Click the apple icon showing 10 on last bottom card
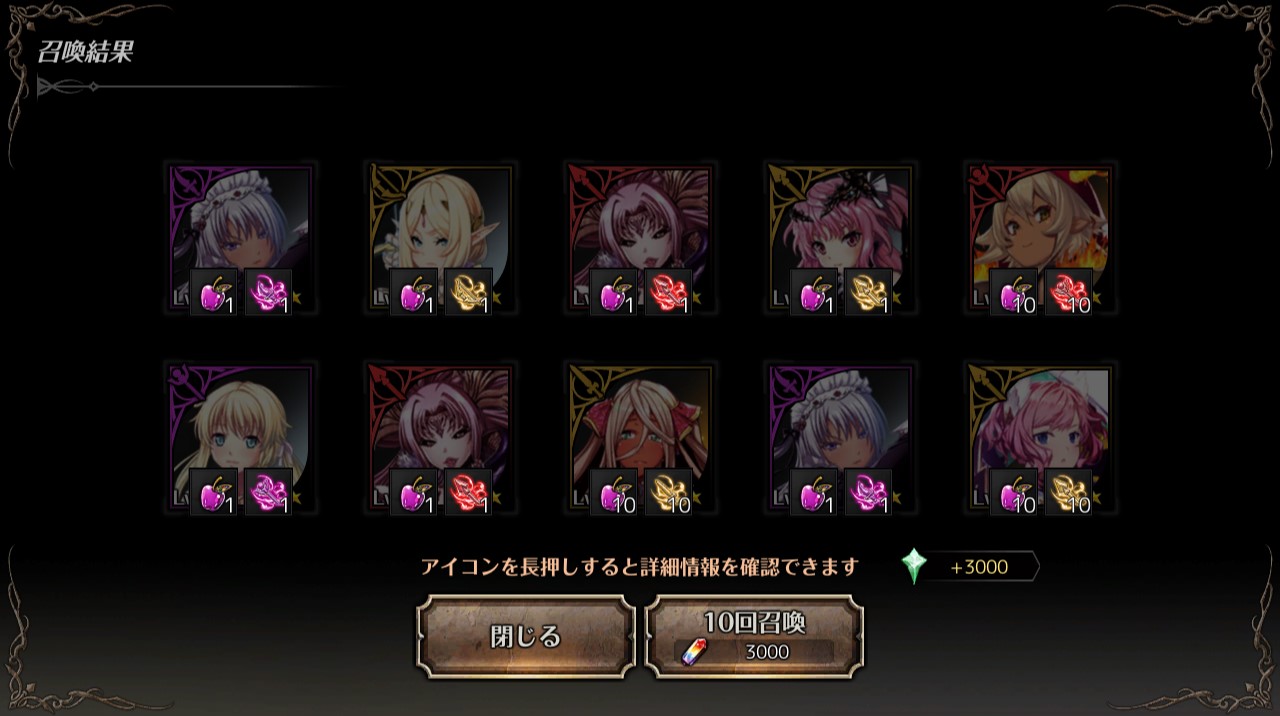Viewport: 1280px width, 716px height. click(x=1014, y=492)
